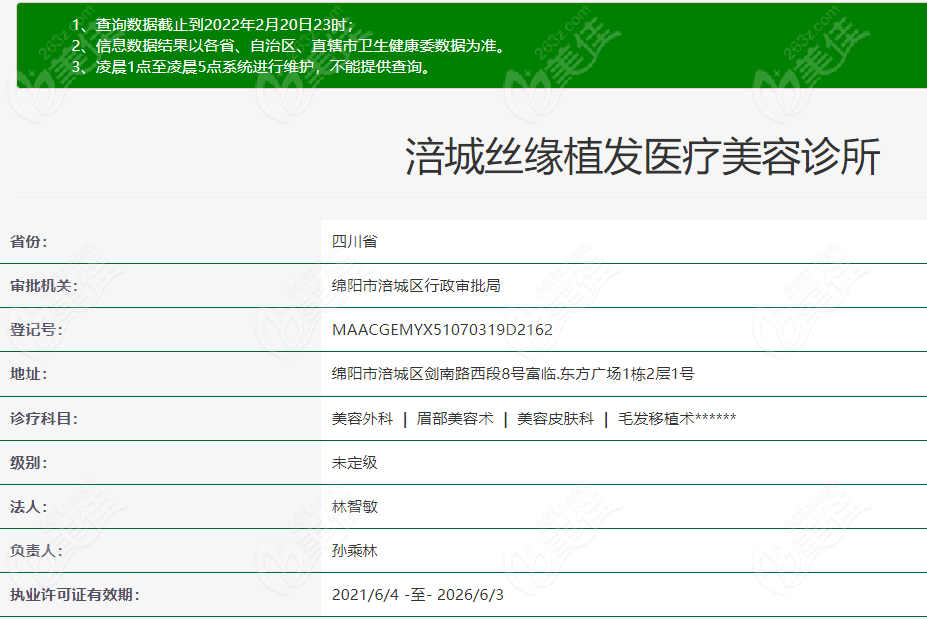Click the 地址 field label
The height and width of the screenshot is (619, 927).
point(28,374)
